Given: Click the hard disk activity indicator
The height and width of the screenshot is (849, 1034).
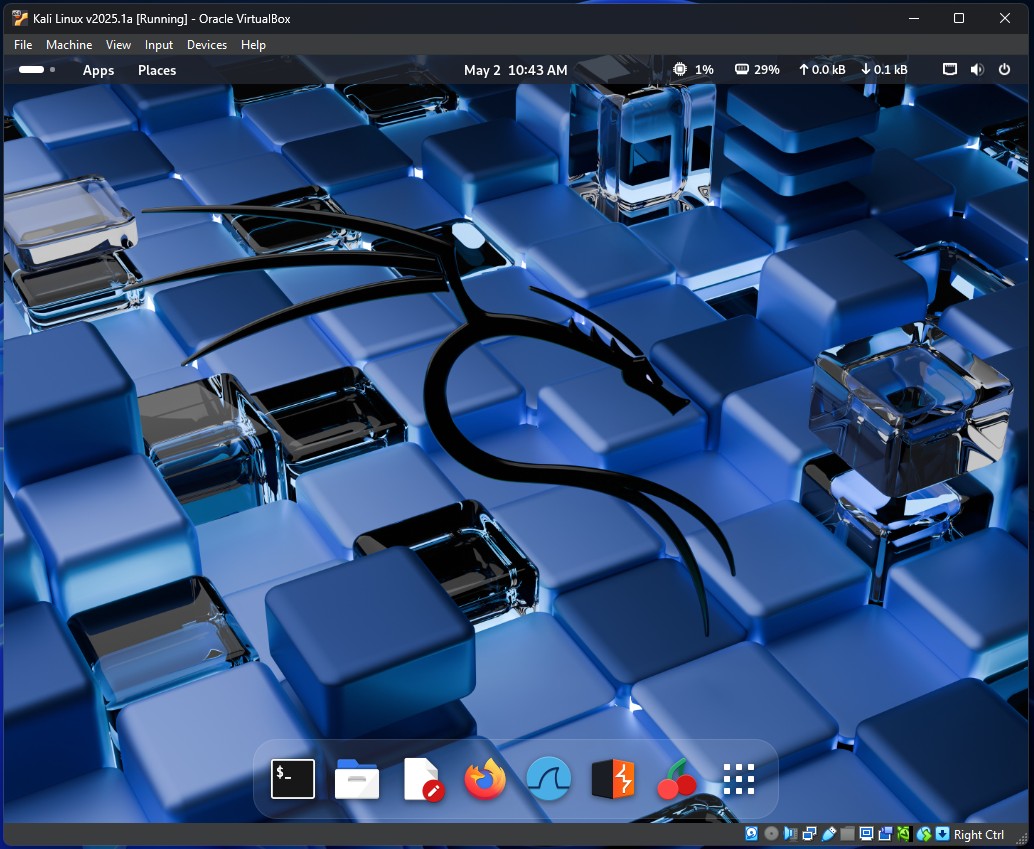Looking at the screenshot, I should click(751, 834).
